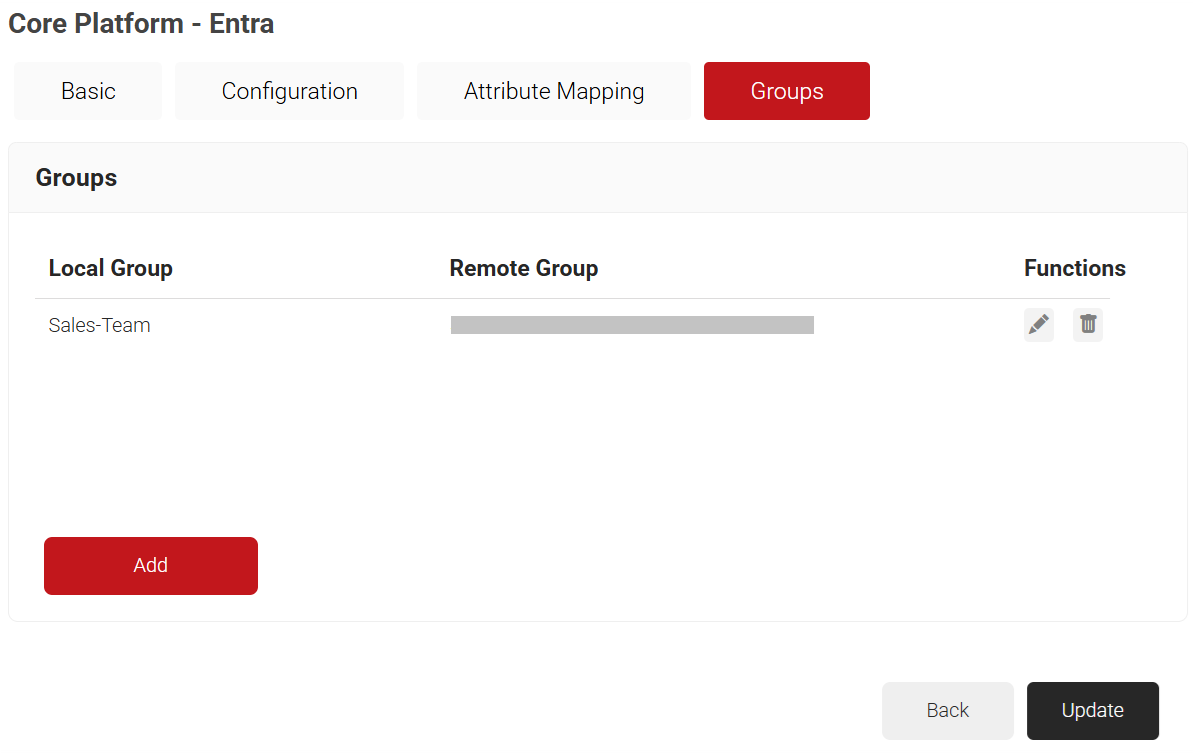Click the Functions column header

[x=1074, y=269]
